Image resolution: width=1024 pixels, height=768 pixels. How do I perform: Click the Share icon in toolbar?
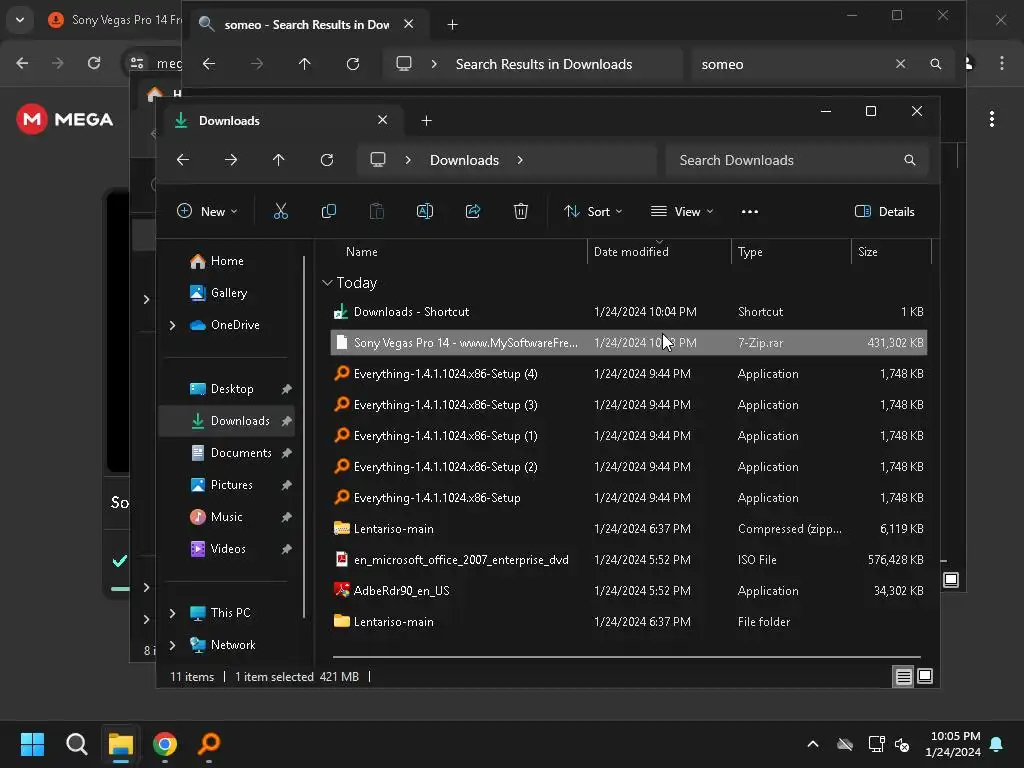[473, 211]
